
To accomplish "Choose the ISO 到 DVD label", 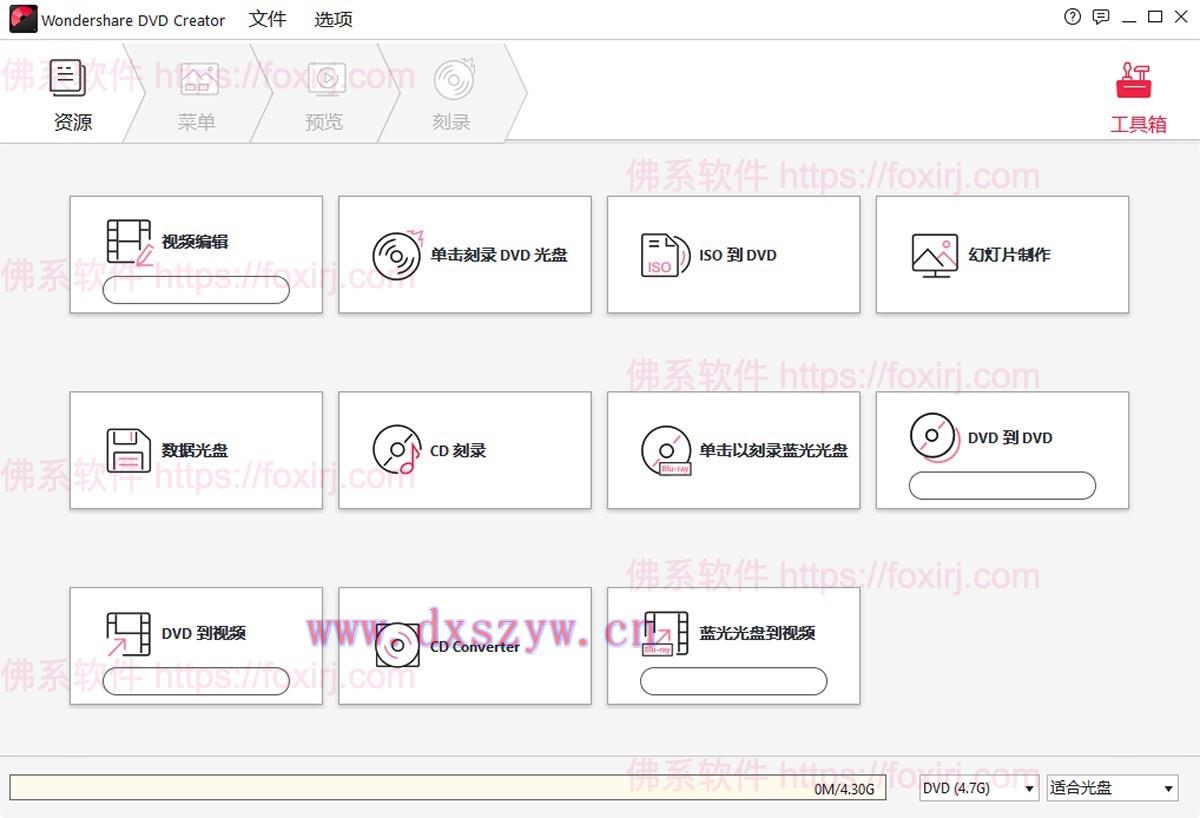I will (738, 255).
